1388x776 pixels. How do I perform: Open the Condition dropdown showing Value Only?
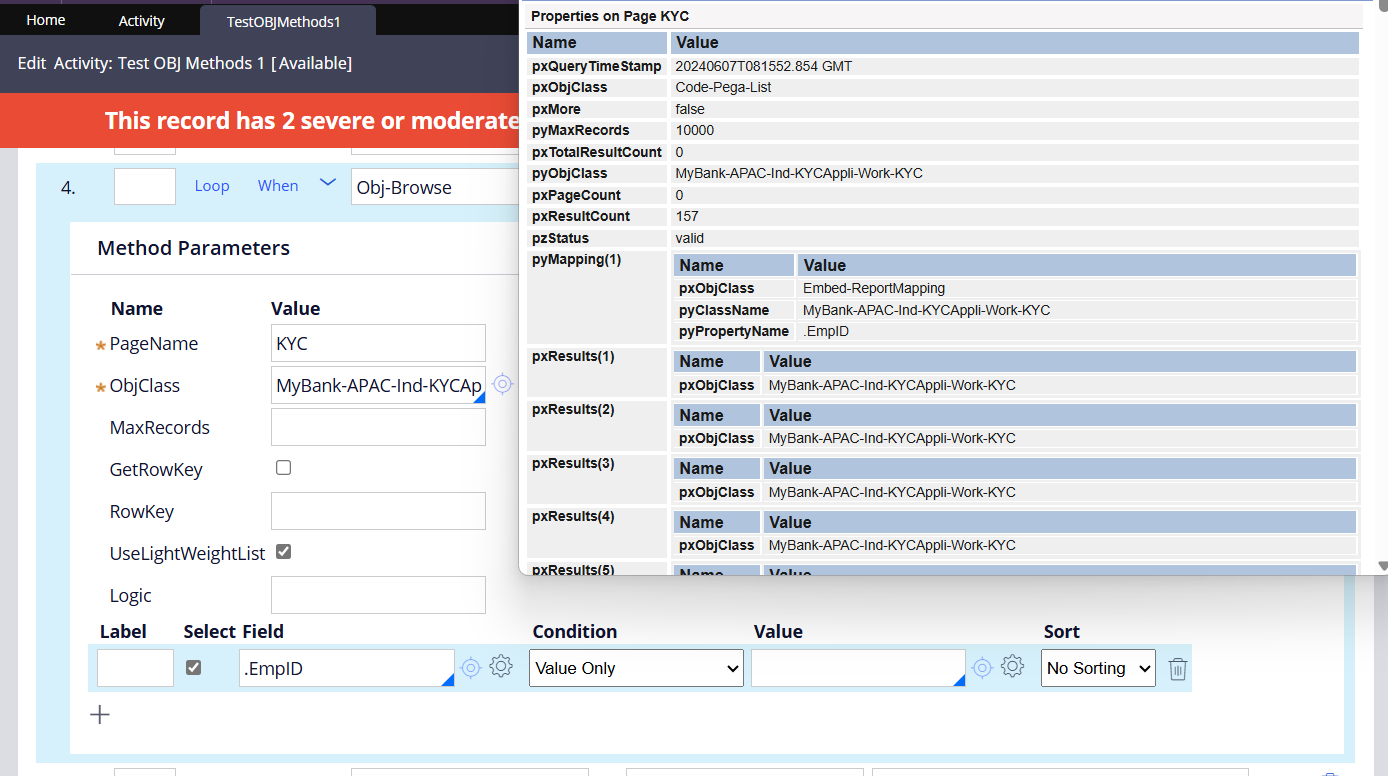pos(635,668)
